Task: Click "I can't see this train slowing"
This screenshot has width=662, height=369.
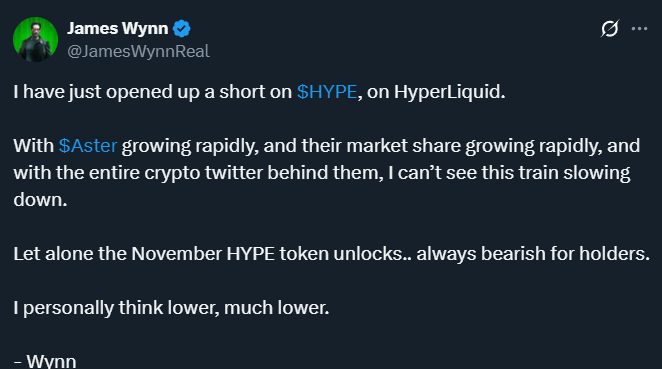Action: pyautogui.click(x=509, y=173)
